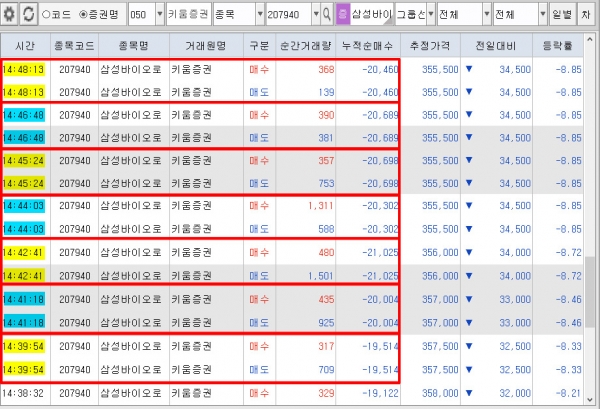Open the 207940 stock code dropdown
Image resolution: width=600 pixels, height=409 pixels.
(316, 15)
